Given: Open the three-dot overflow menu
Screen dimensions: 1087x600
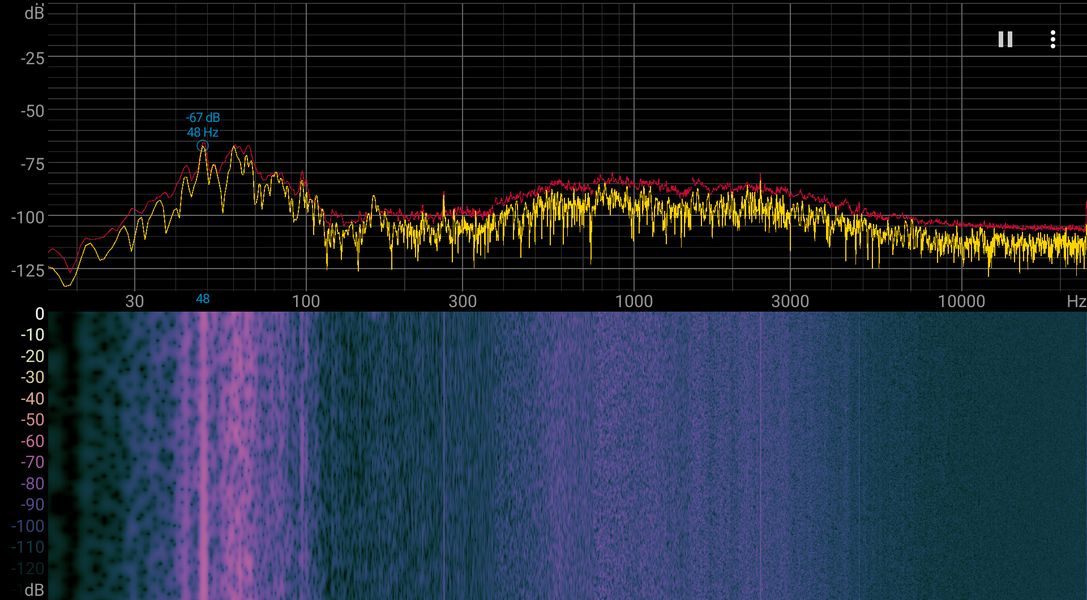Looking at the screenshot, I should click(1052, 39).
